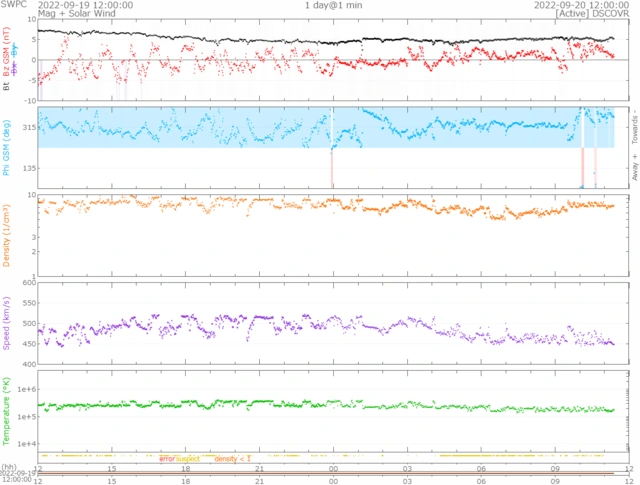Click the Density (1/cm³) axis label
640x485 pixels.
tap(7, 235)
